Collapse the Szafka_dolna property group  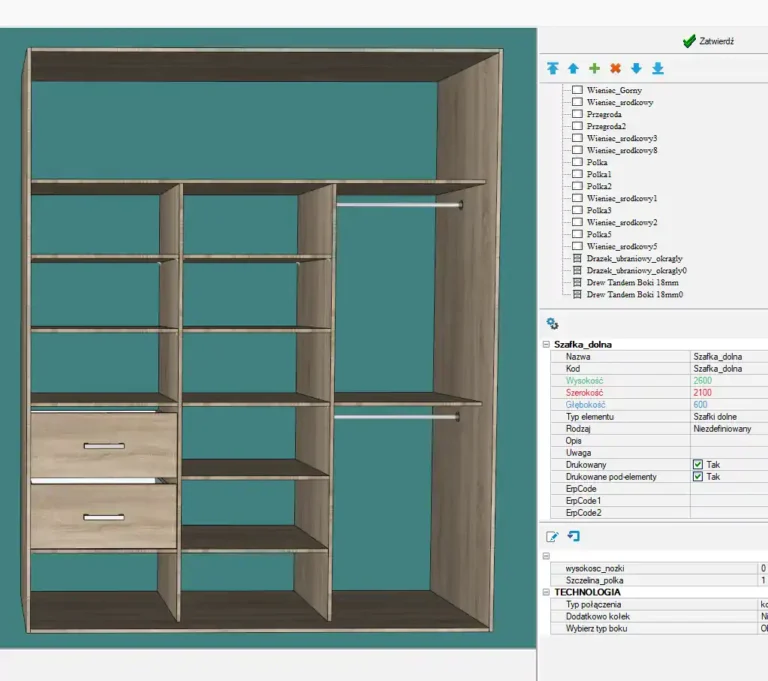point(546,344)
